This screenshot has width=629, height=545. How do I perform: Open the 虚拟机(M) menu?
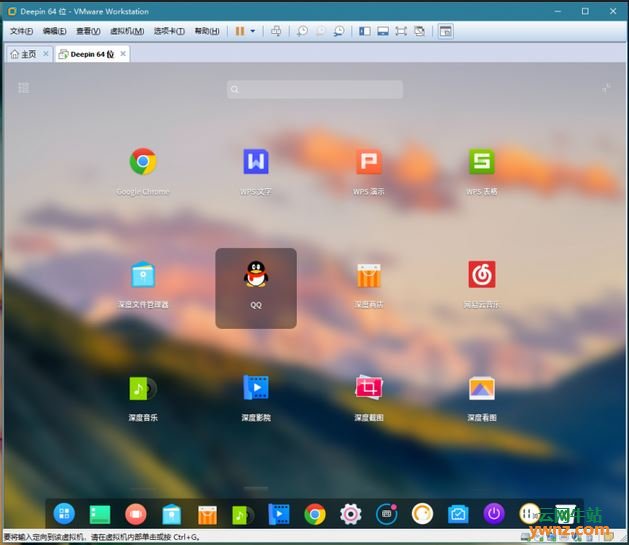point(127,31)
